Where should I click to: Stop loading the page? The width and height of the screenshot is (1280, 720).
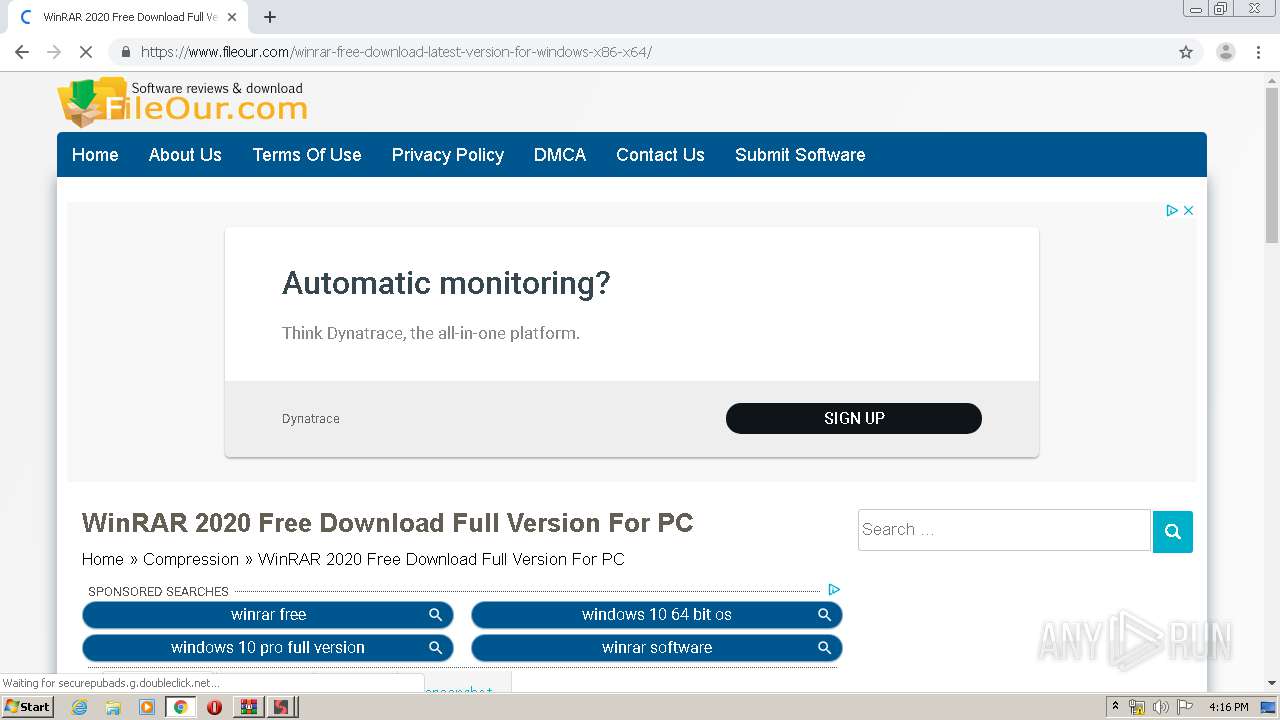pos(86,52)
